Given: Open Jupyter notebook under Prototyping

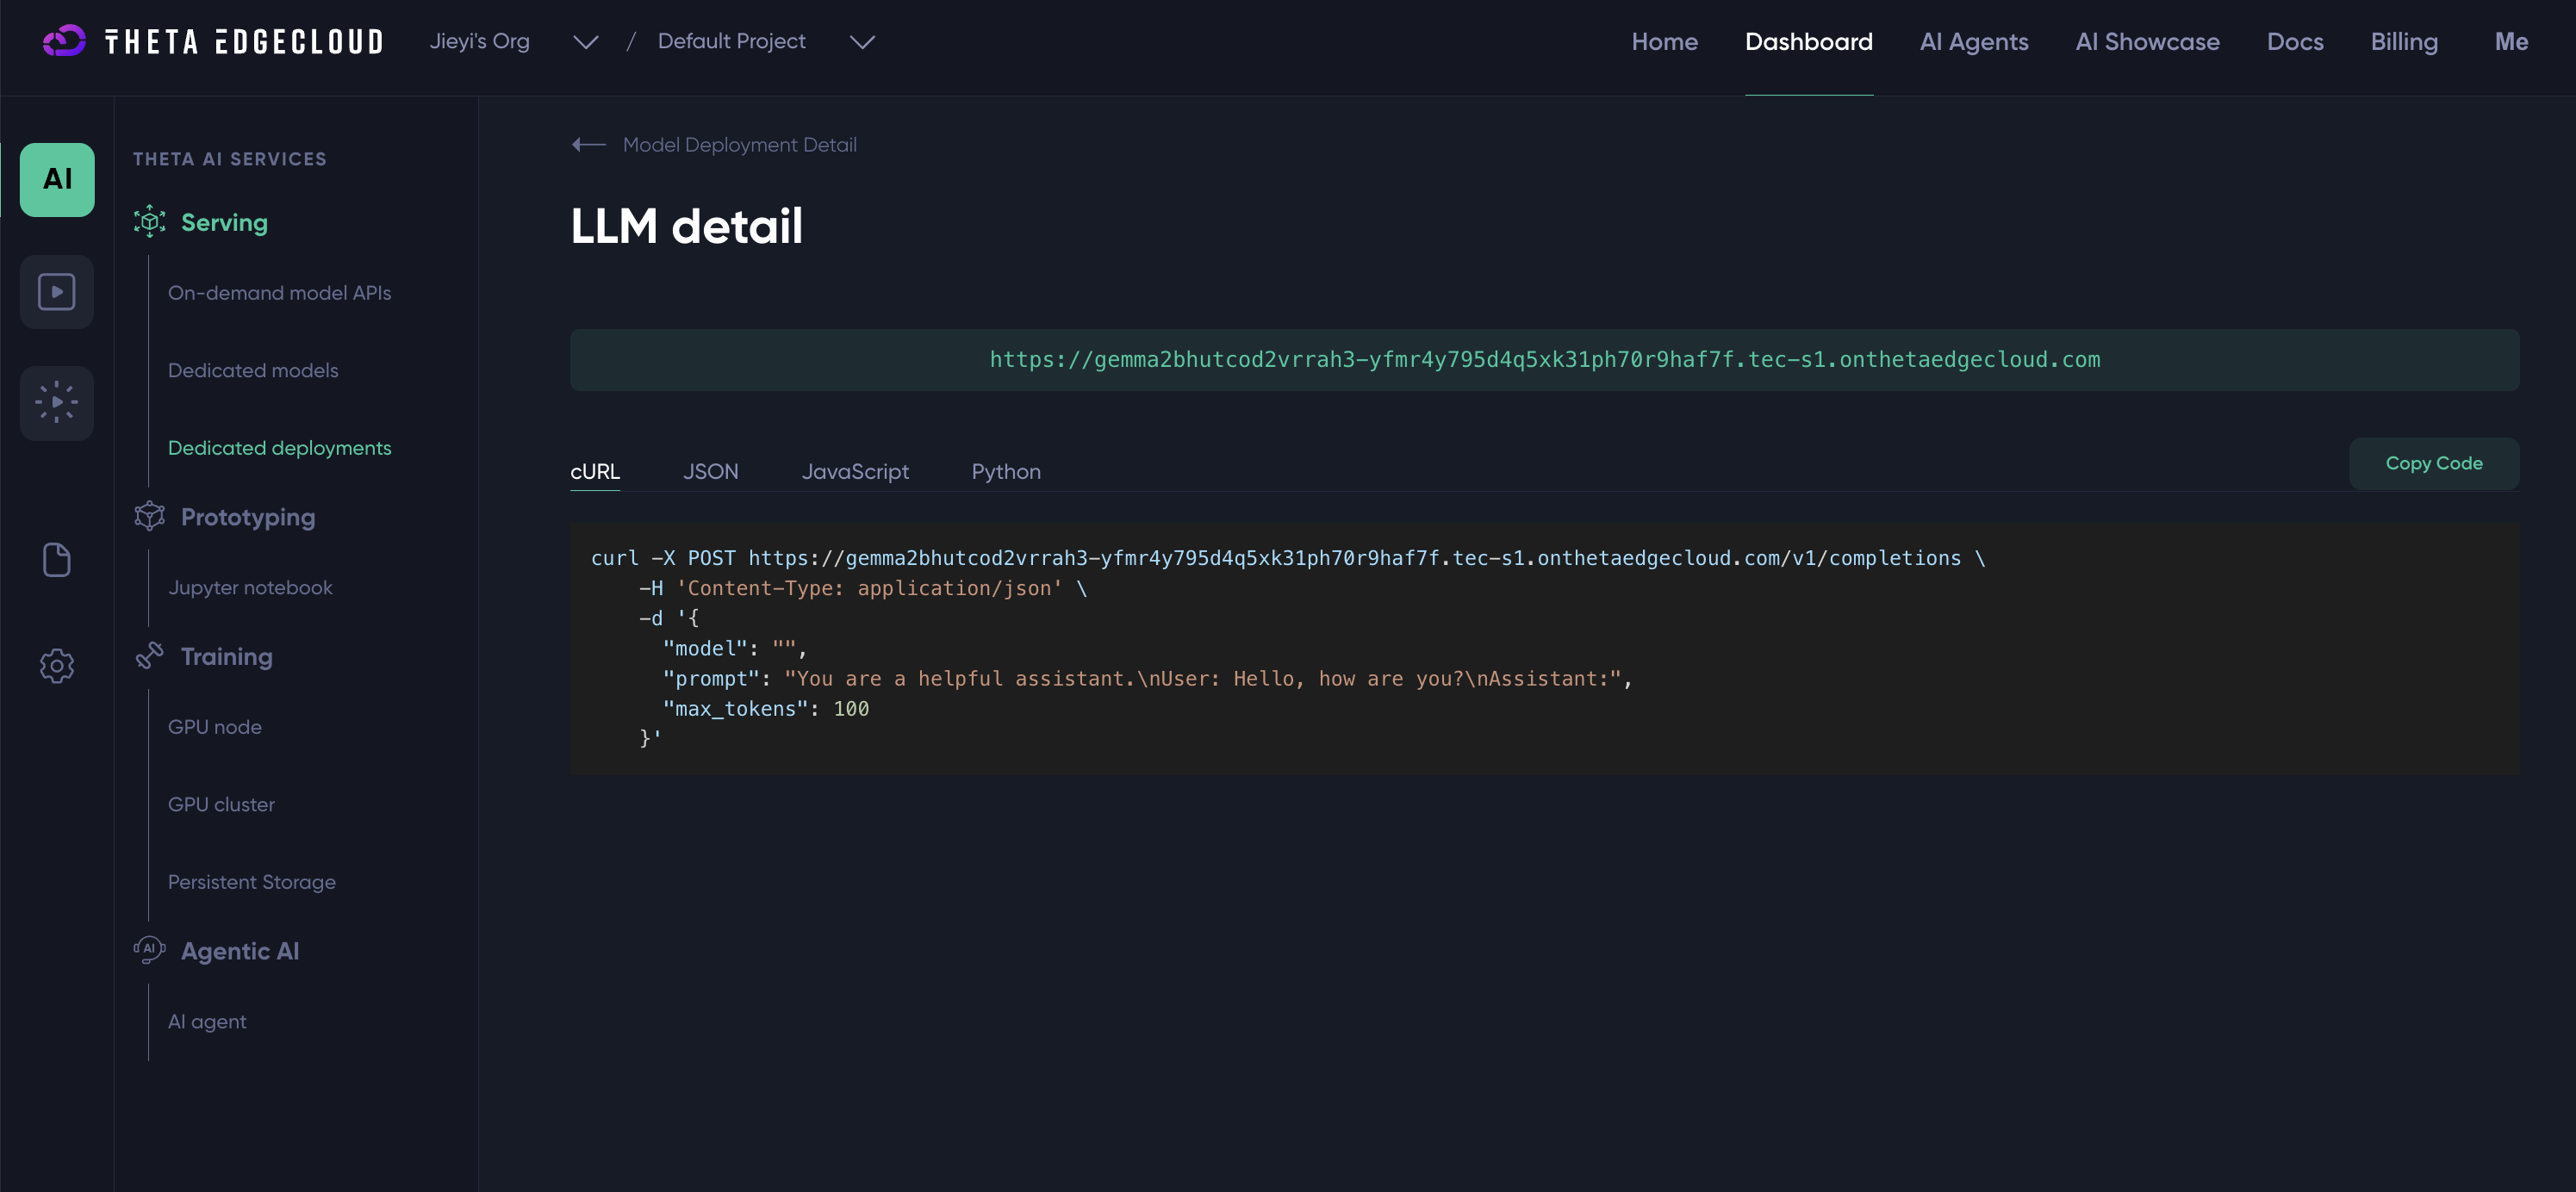Looking at the screenshot, I should point(250,587).
